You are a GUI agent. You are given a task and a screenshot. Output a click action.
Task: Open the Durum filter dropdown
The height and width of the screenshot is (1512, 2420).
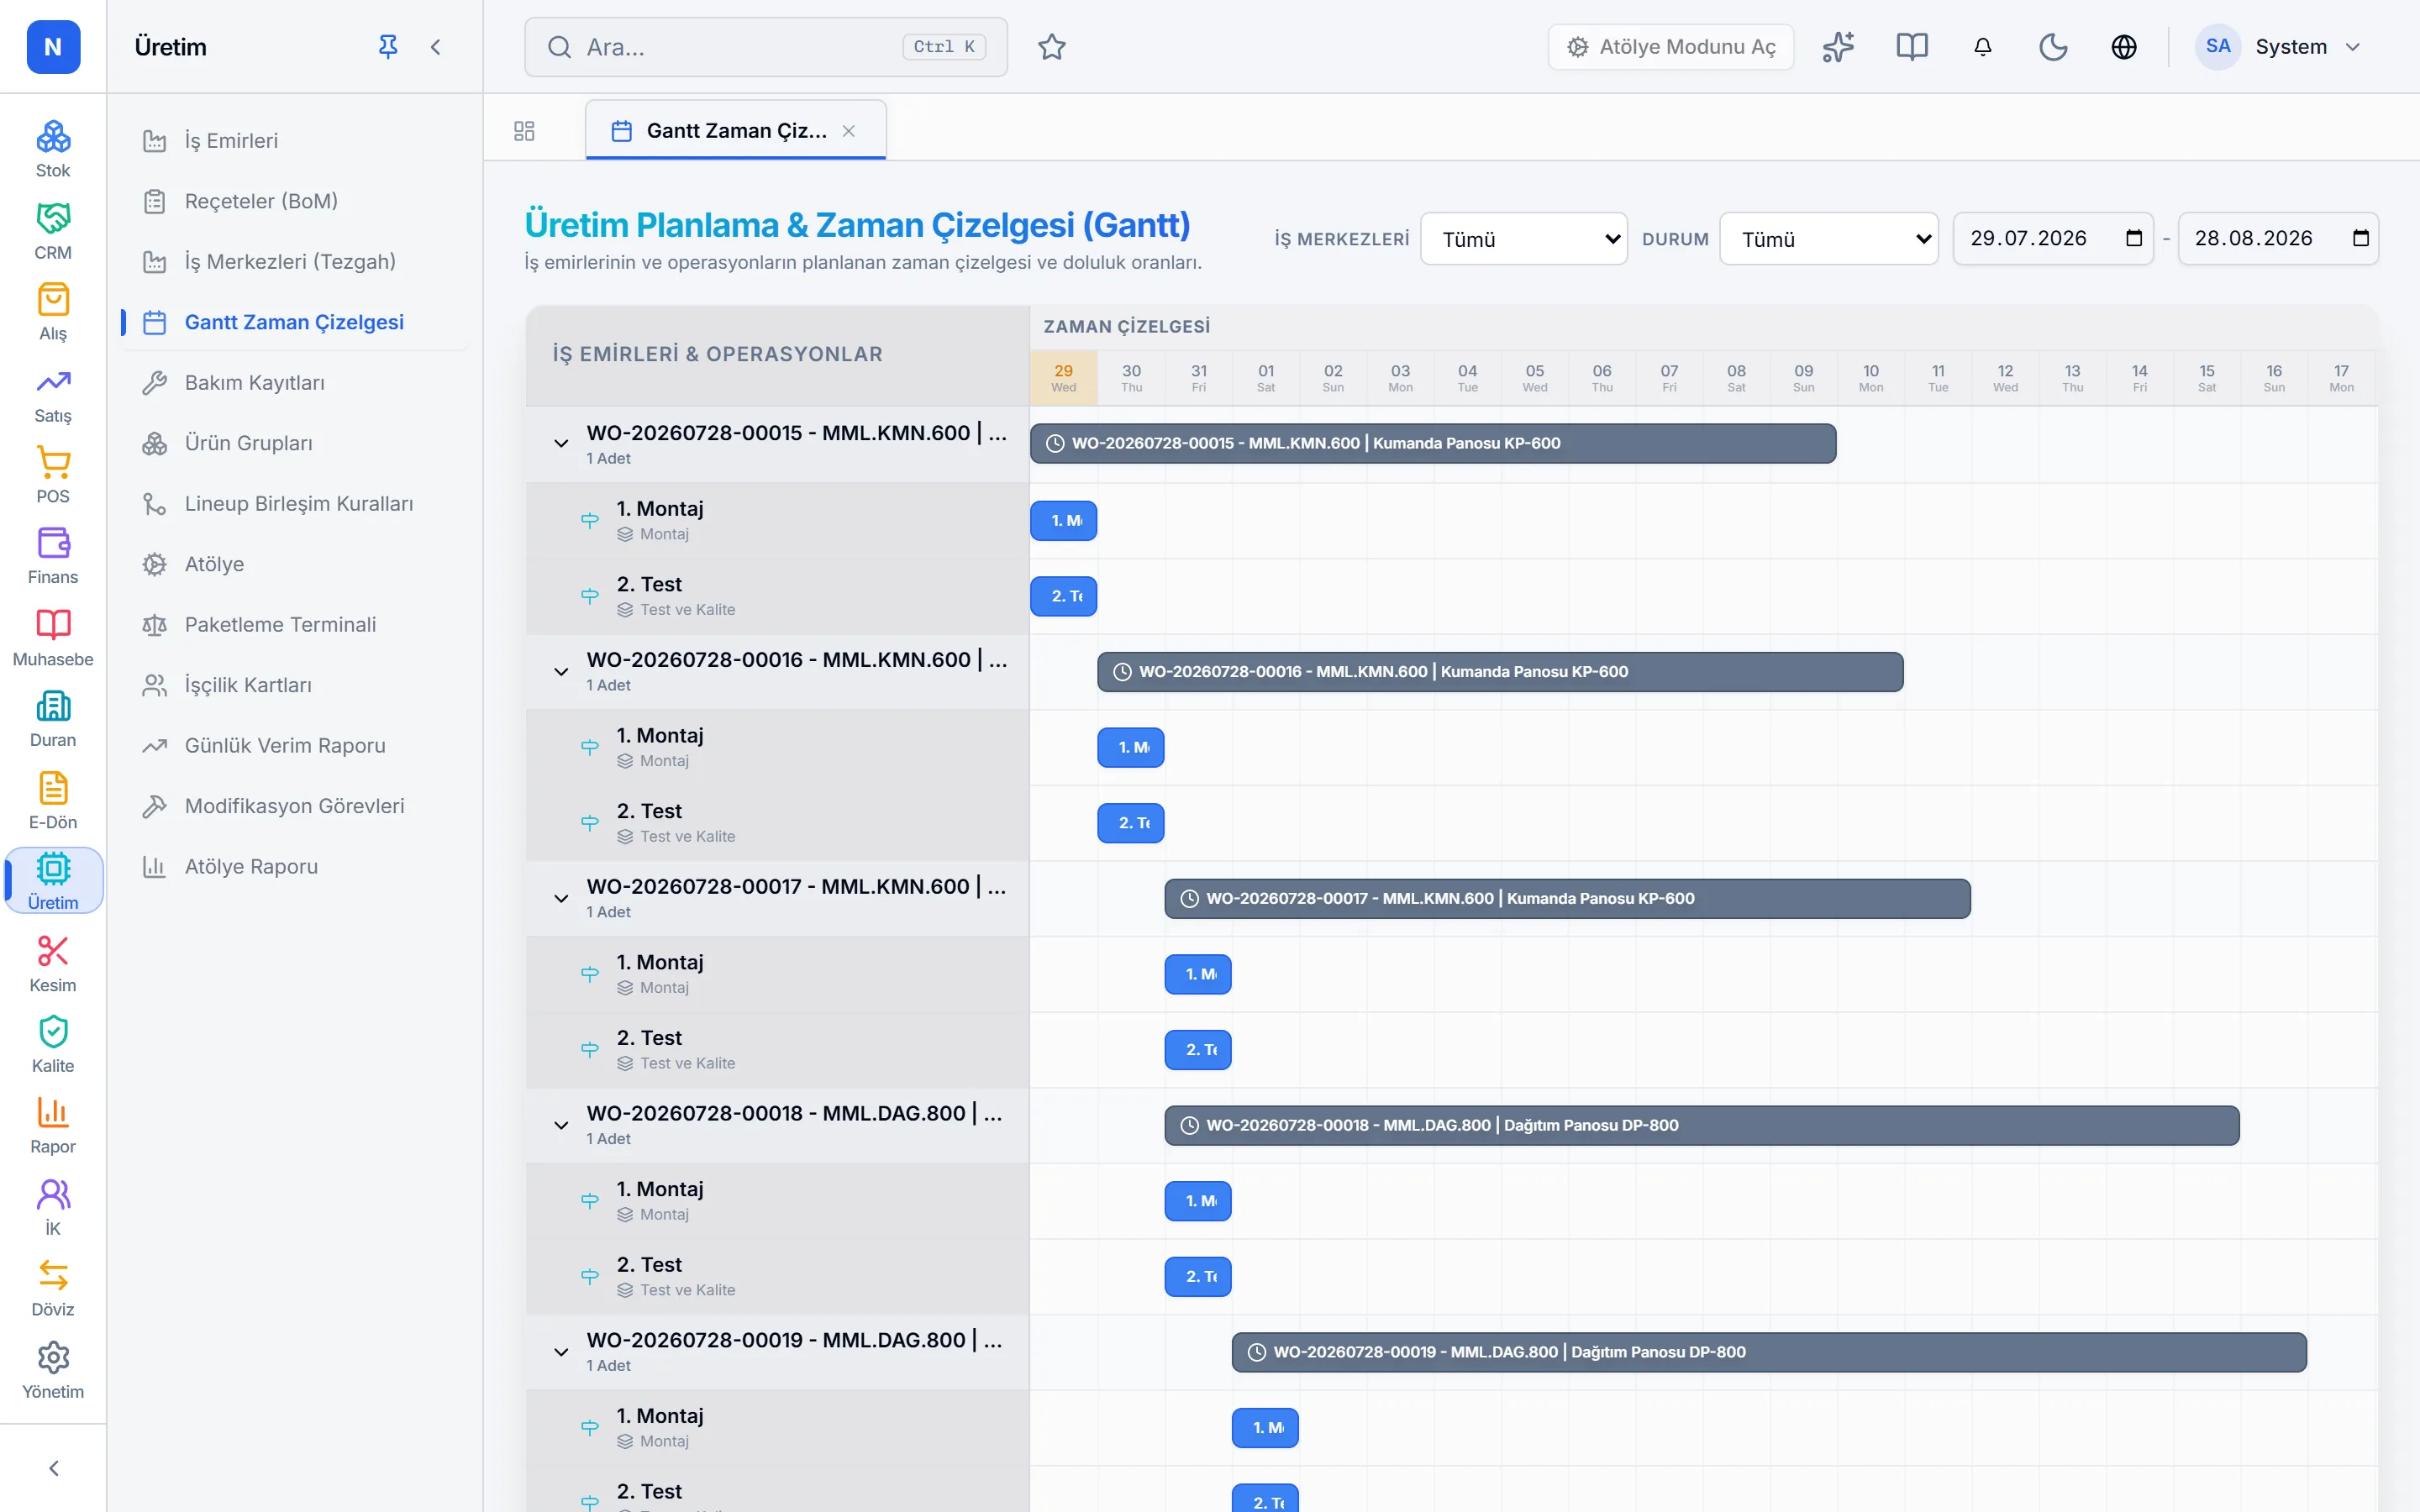1829,239
